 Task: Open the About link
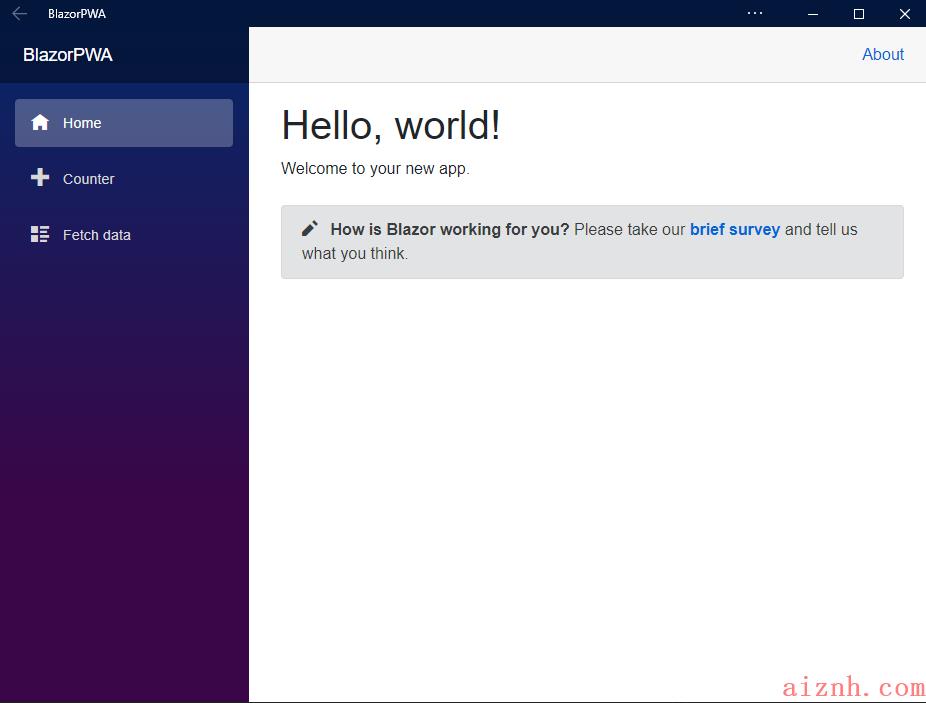pos(883,54)
